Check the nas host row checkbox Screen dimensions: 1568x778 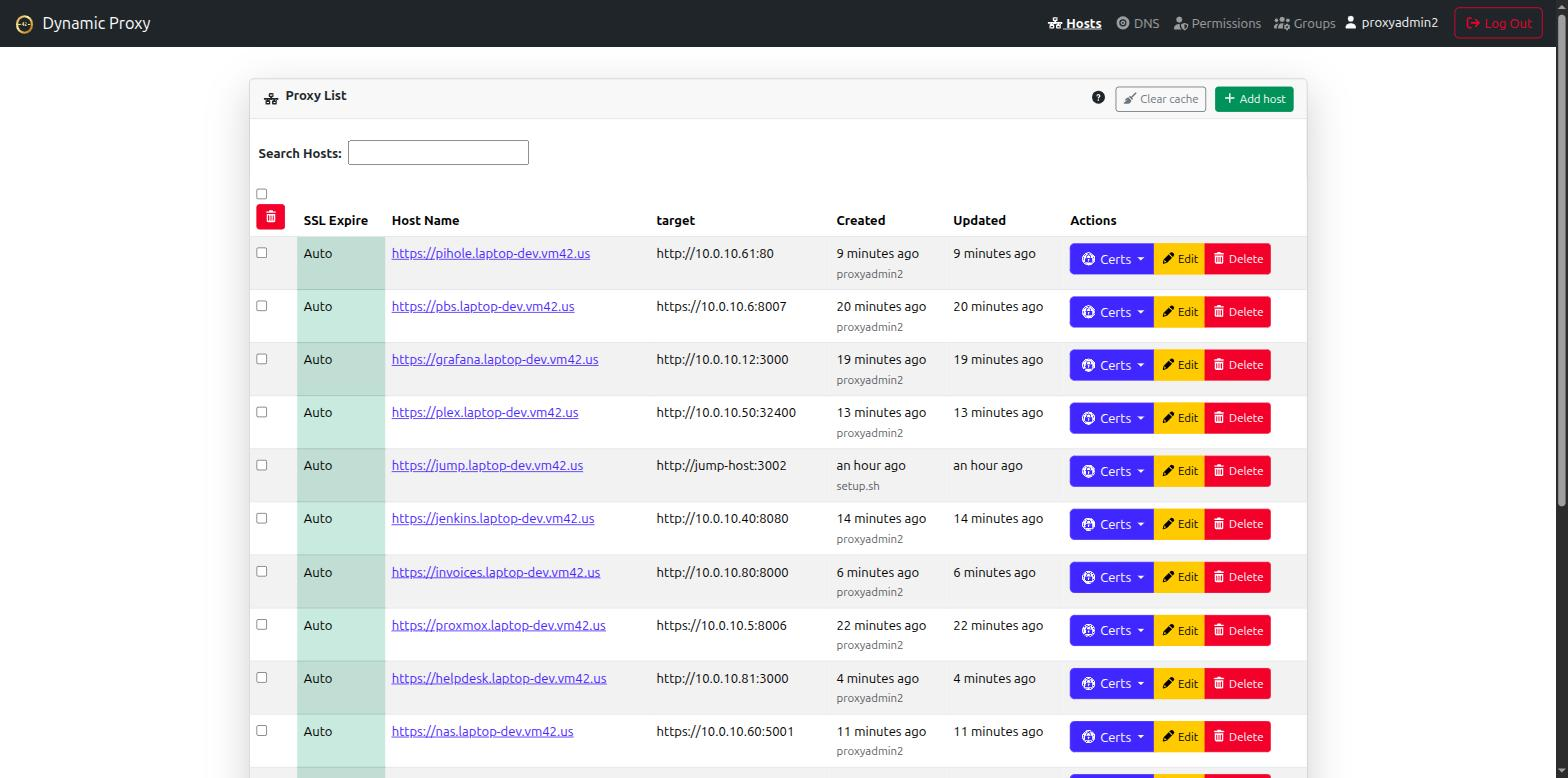click(x=262, y=730)
